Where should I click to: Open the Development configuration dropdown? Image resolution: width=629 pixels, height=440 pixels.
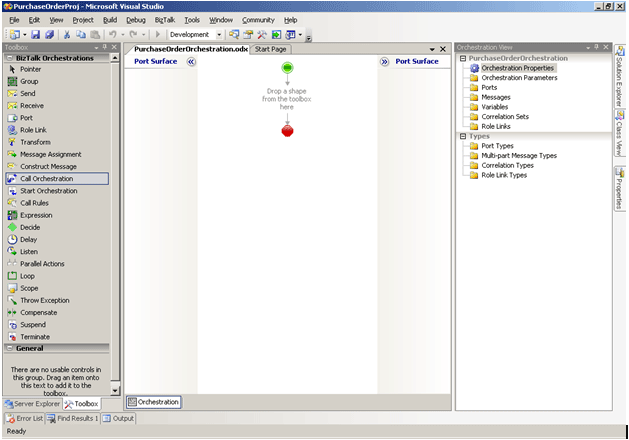click(x=219, y=35)
